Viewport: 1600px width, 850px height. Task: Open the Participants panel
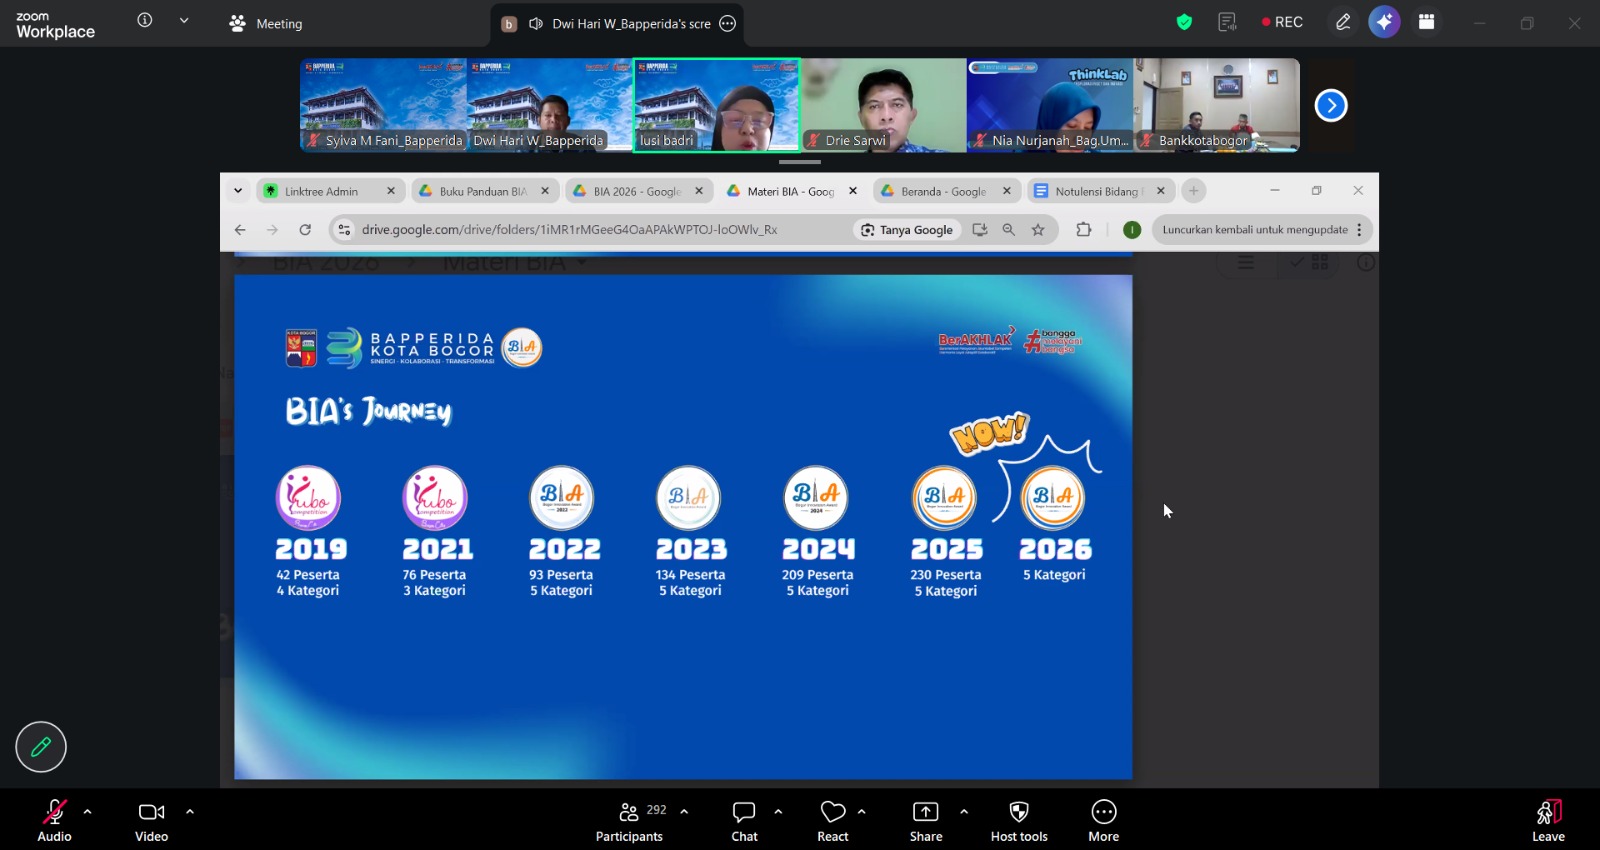point(630,821)
